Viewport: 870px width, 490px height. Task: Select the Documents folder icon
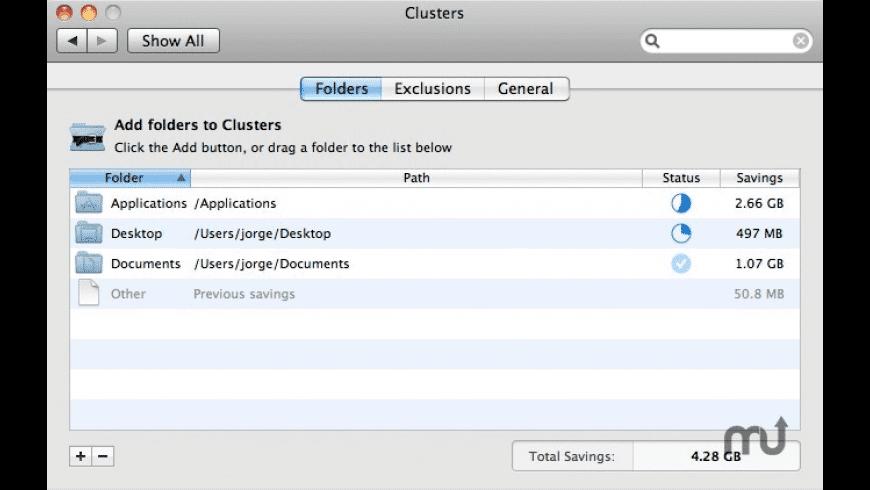pyautogui.click(x=89, y=262)
